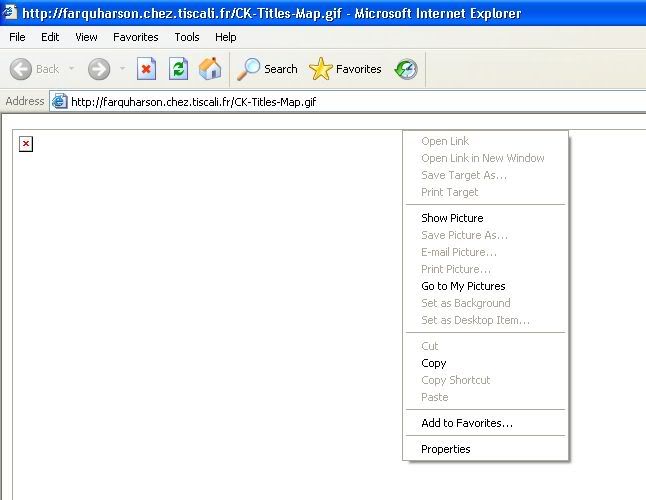This screenshot has height=500, width=646.
Task: Click the page icon in the address bar
Action: 59,101
